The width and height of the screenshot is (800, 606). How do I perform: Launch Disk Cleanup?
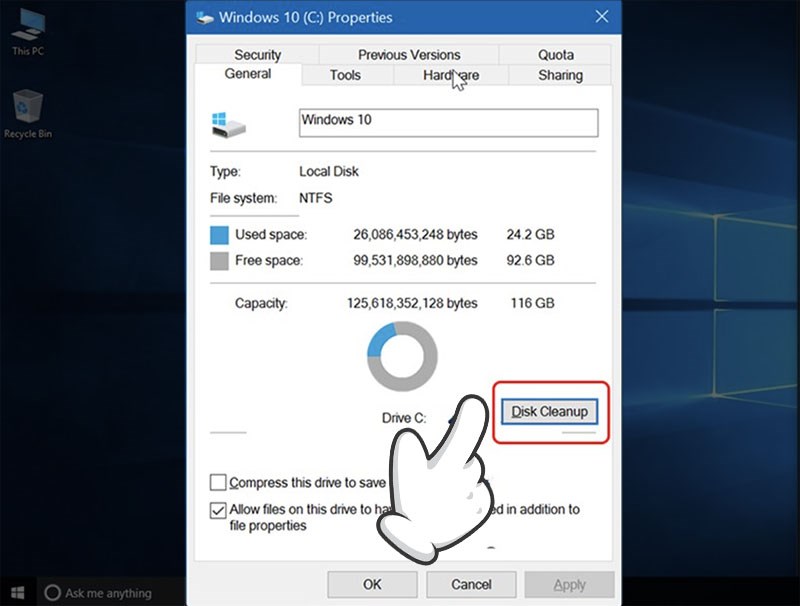coord(548,411)
